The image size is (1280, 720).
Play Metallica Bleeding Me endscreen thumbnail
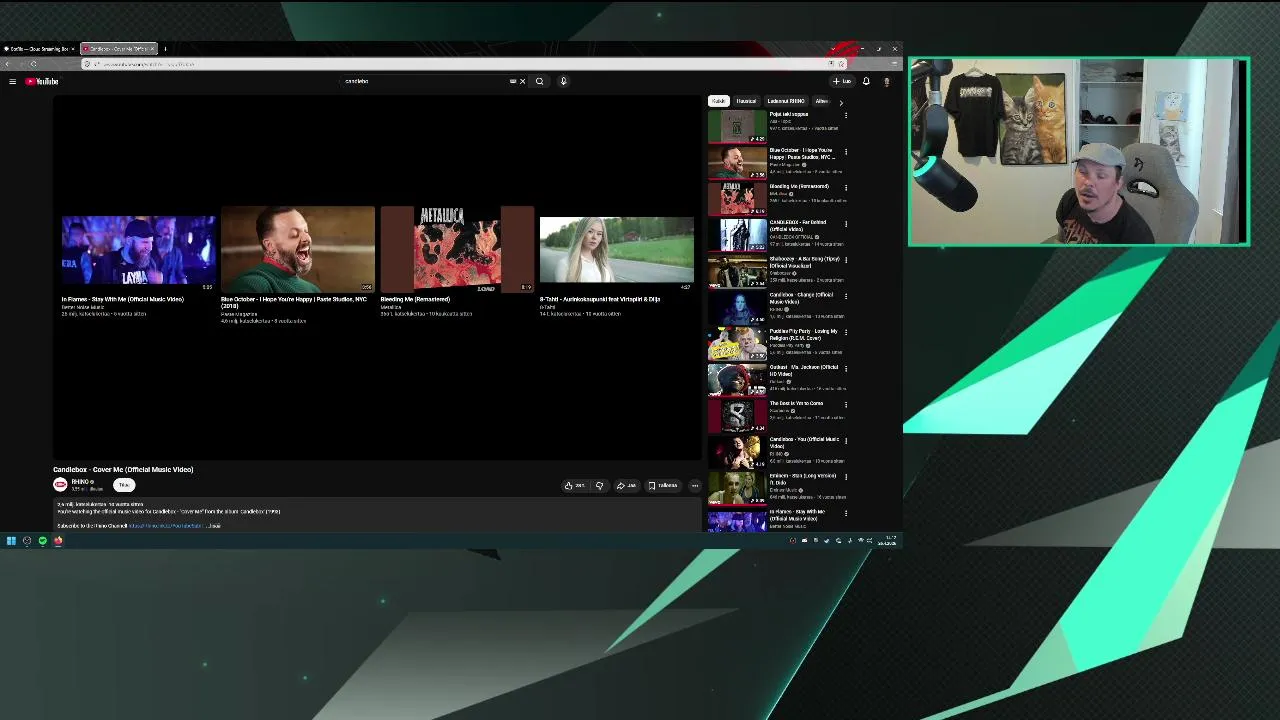(x=457, y=250)
